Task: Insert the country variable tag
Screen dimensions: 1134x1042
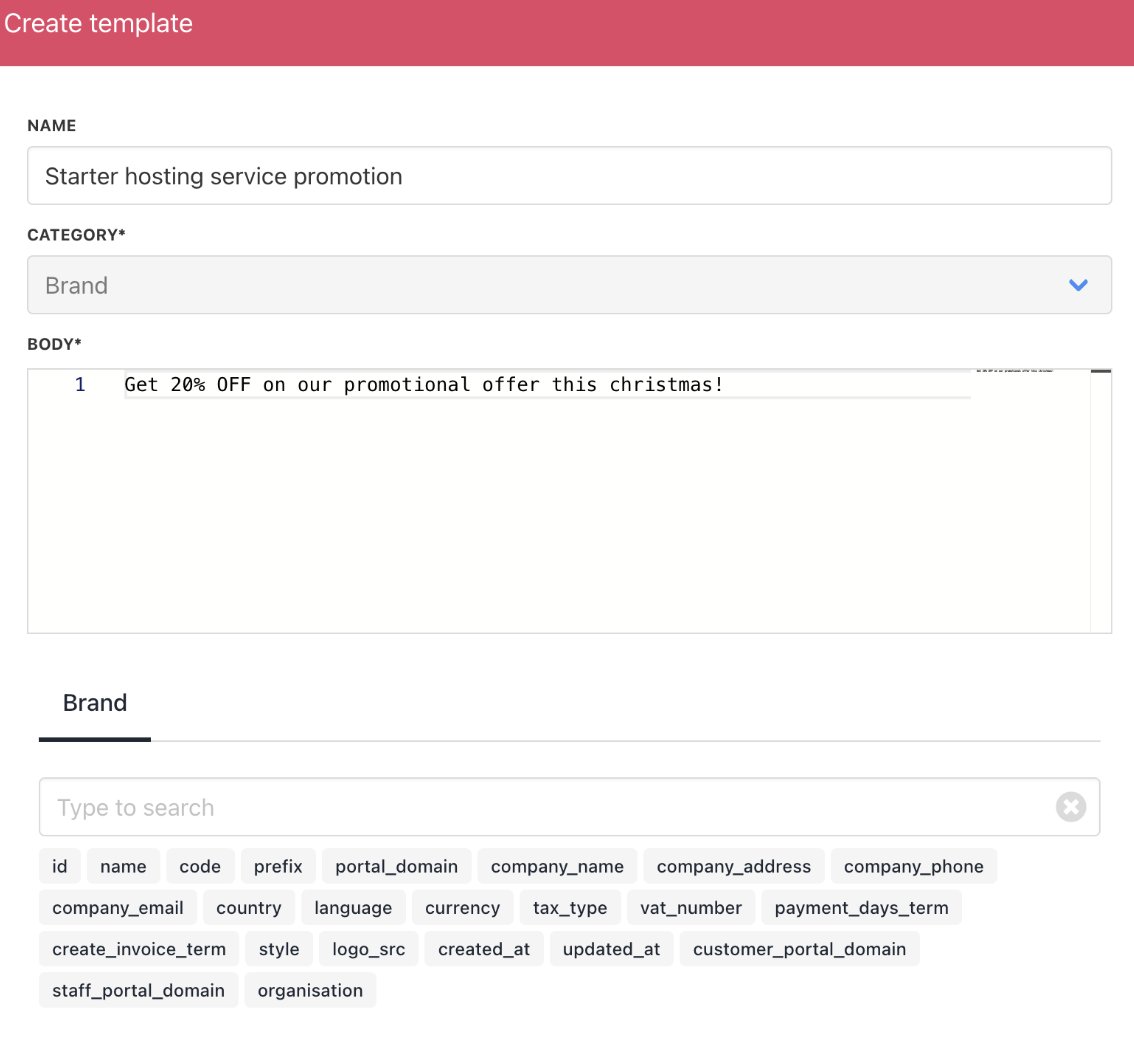Action: point(249,908)
